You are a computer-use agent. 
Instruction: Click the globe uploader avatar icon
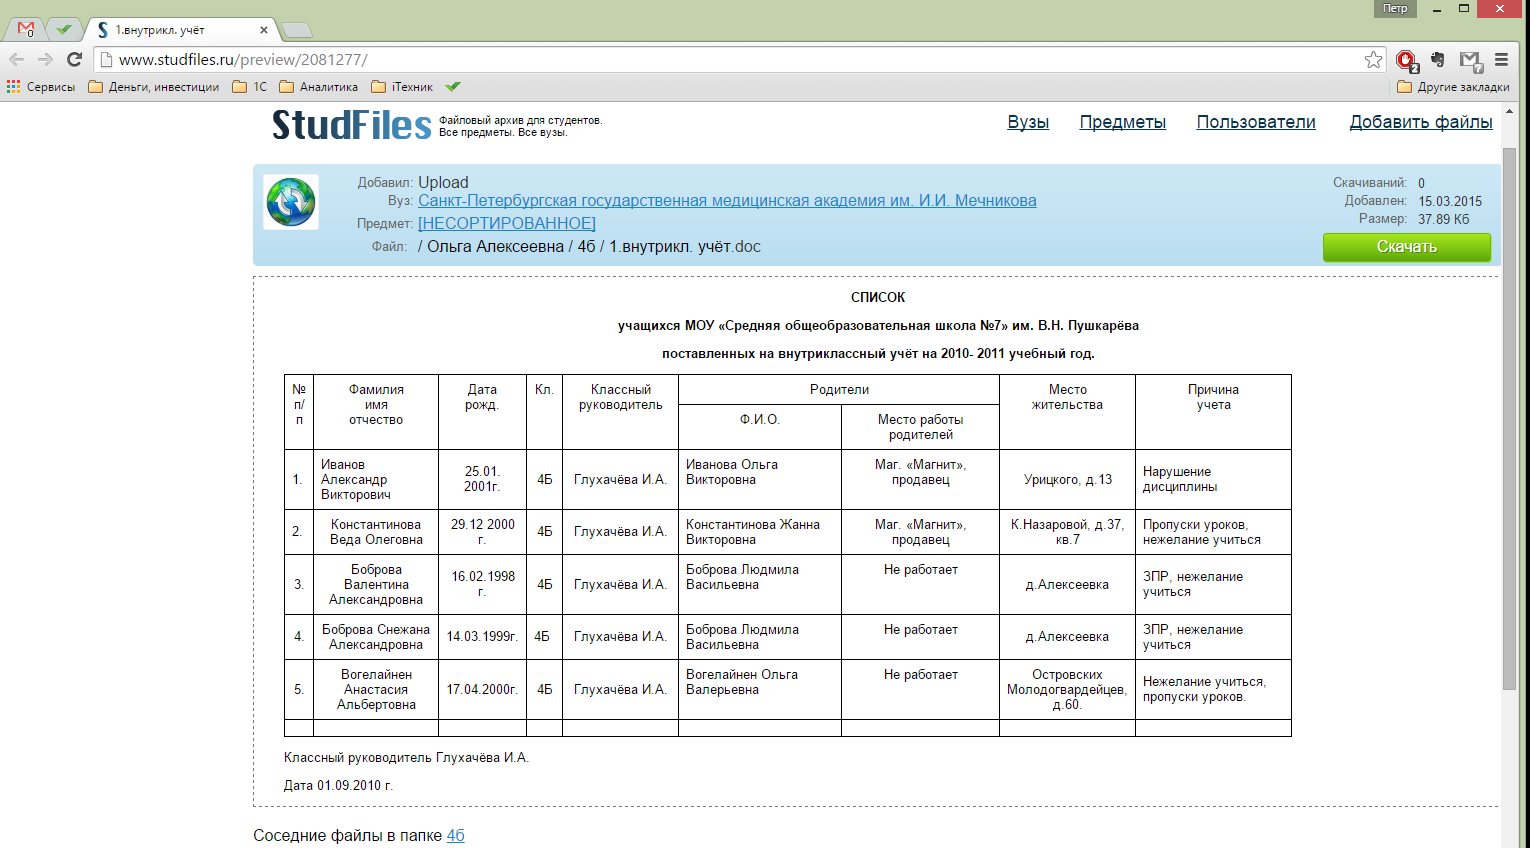point(291,202)
